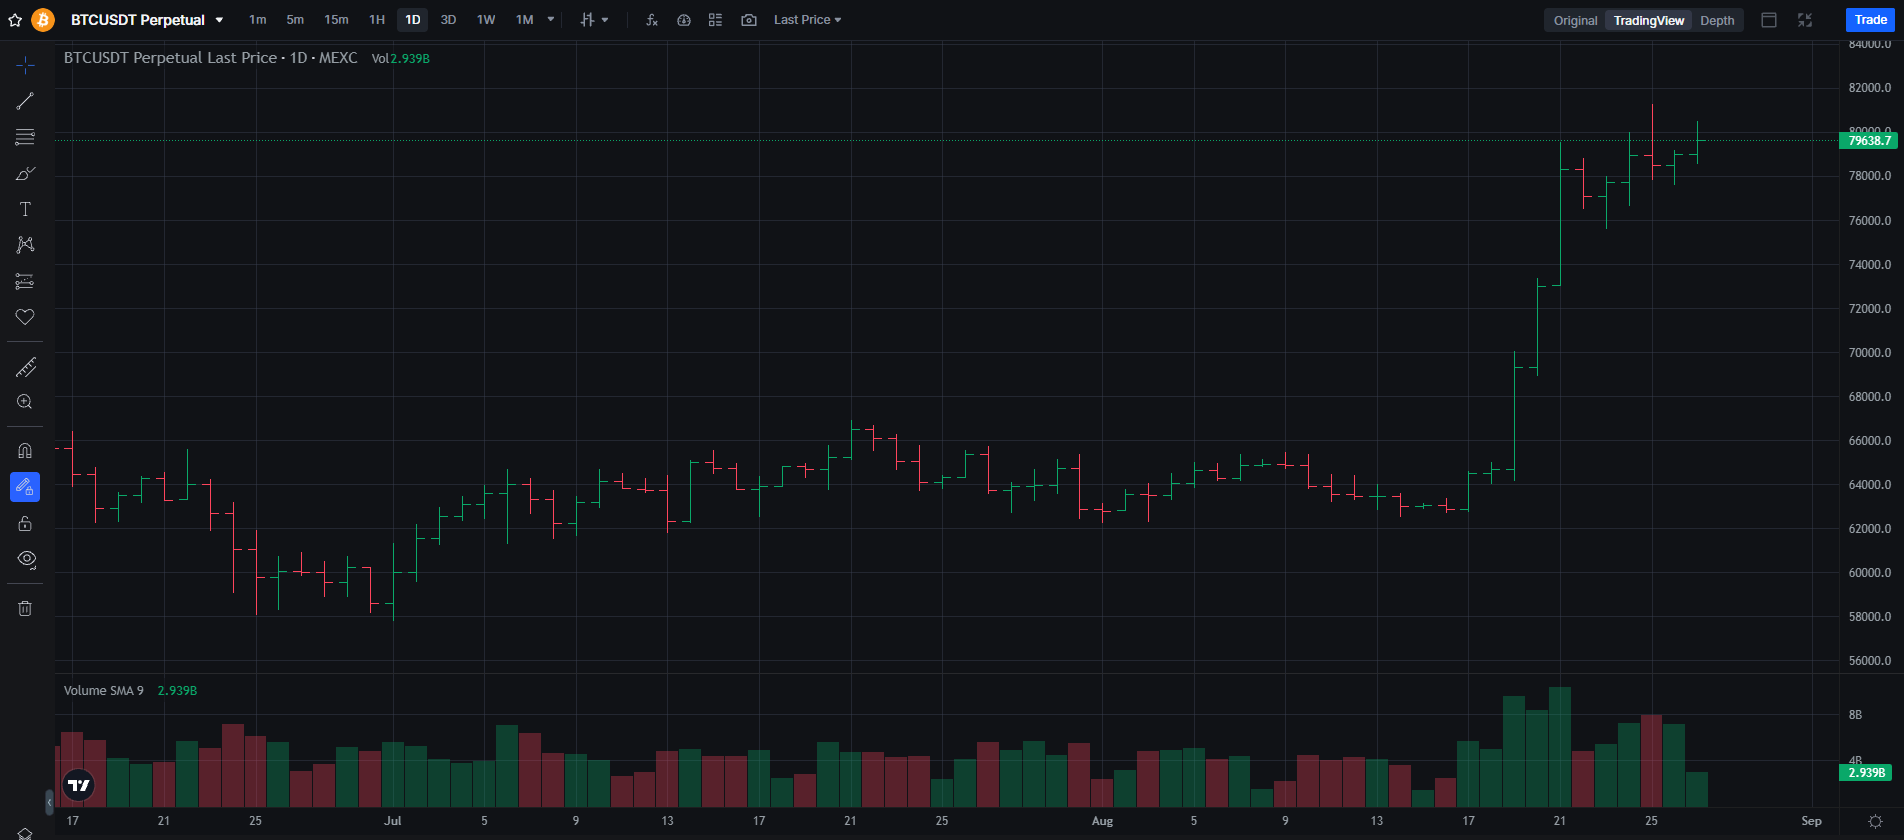Select the 1W timeframe

click(x=486, y=20)
